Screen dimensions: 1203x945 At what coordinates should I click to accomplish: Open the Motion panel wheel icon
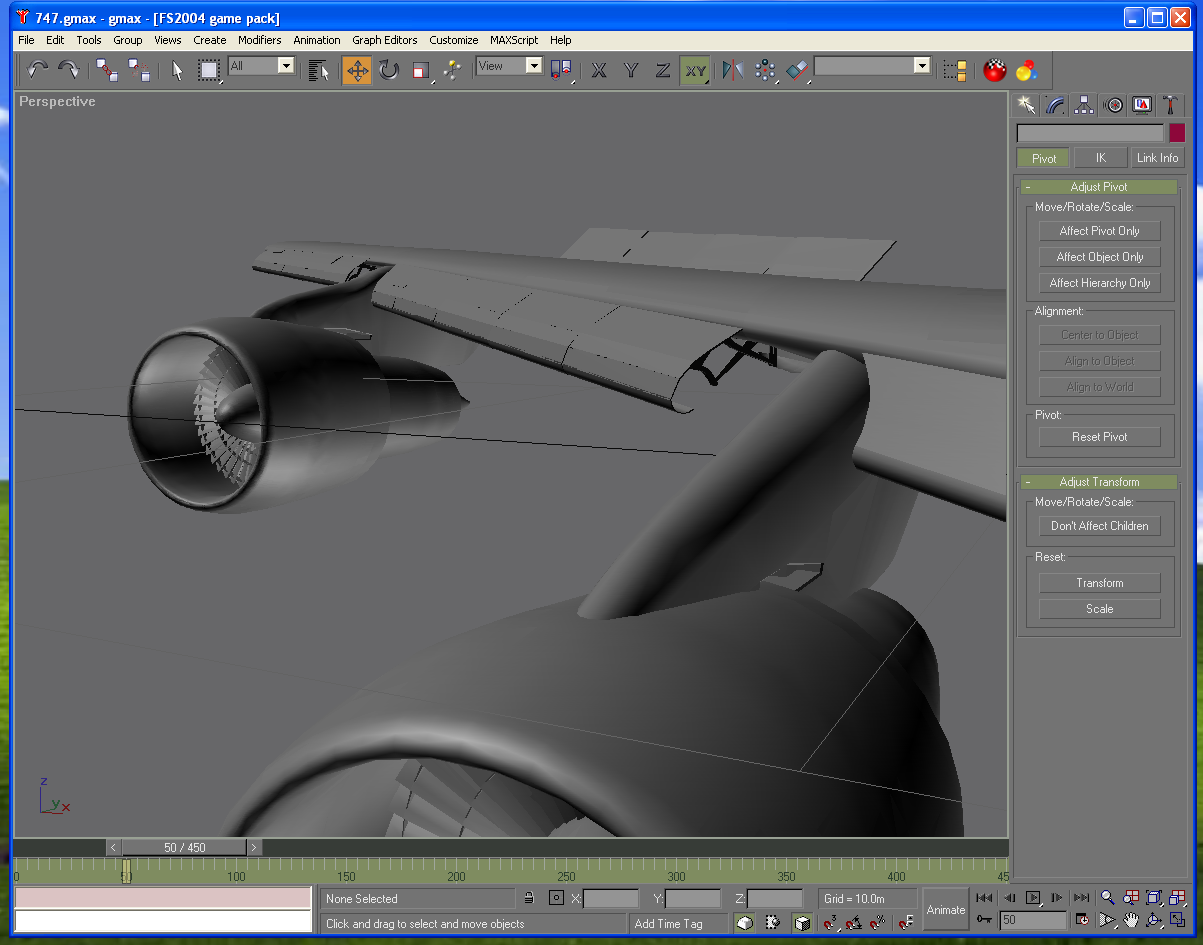click(x=1113, y=105)
